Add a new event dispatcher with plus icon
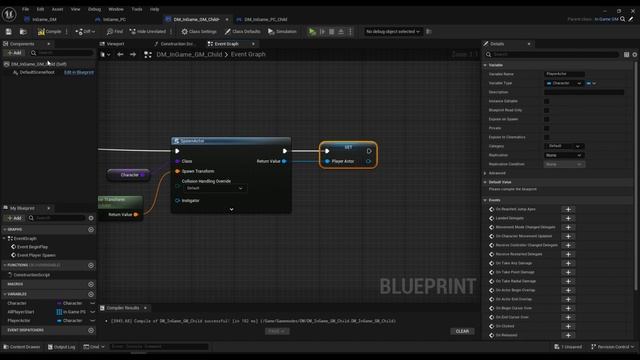Image resolution: width=640 pixels, height=360 pixels. [x=91, y=330]
